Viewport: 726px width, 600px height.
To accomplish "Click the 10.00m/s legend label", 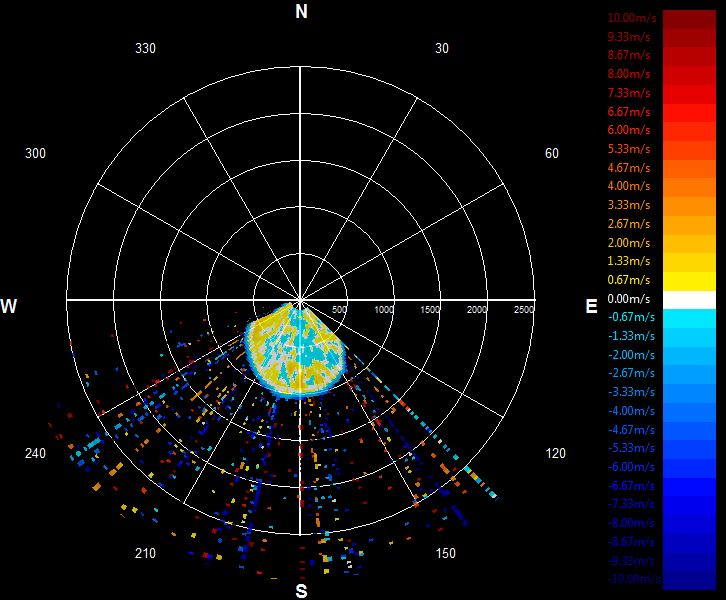I will (x=632, y=18).
